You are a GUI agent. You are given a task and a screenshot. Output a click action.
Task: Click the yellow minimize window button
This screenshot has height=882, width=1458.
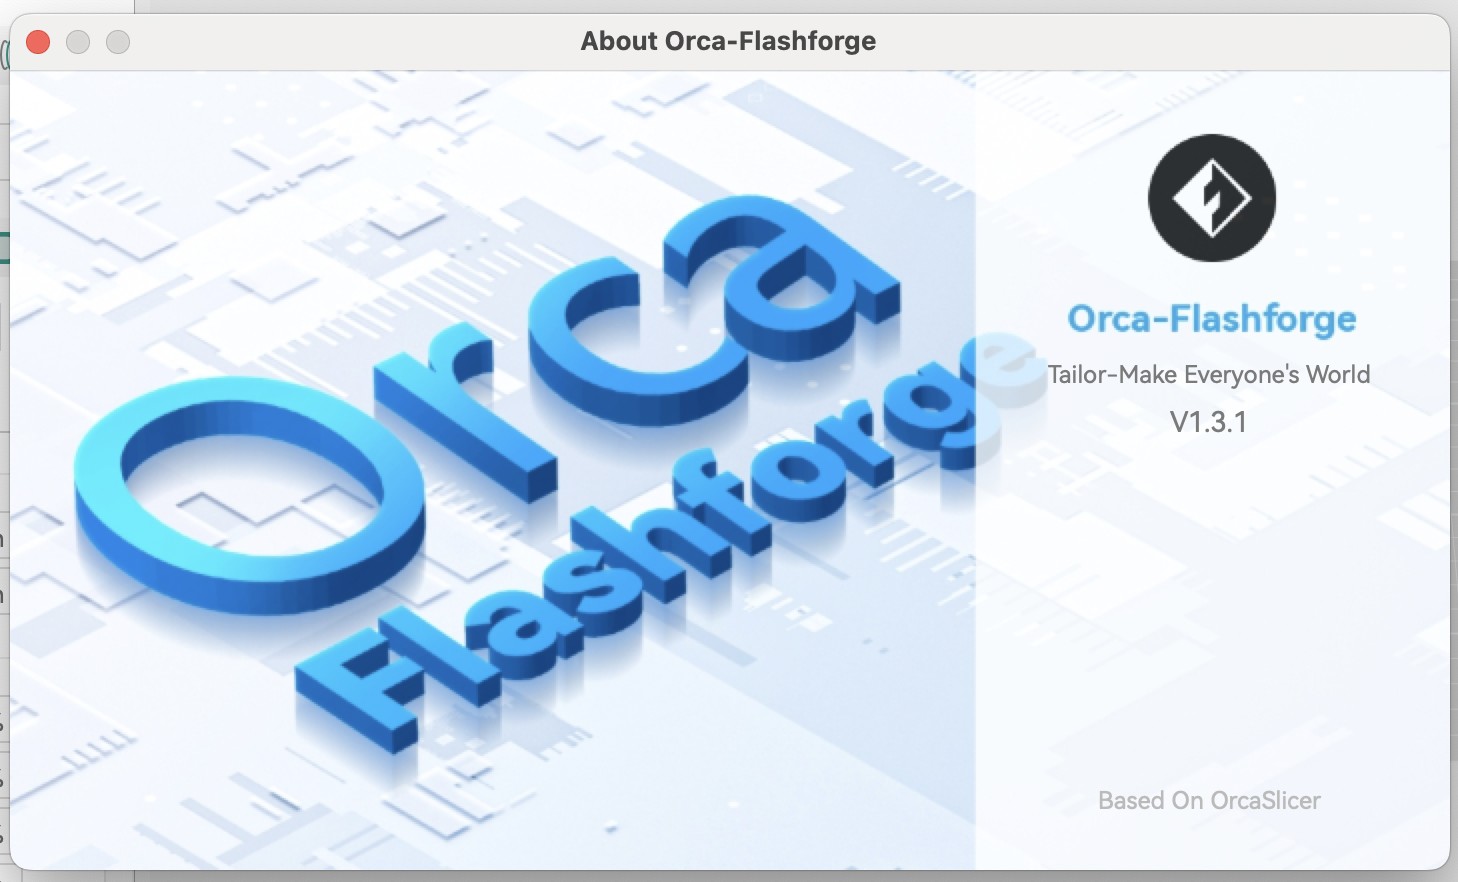point(78,41)
